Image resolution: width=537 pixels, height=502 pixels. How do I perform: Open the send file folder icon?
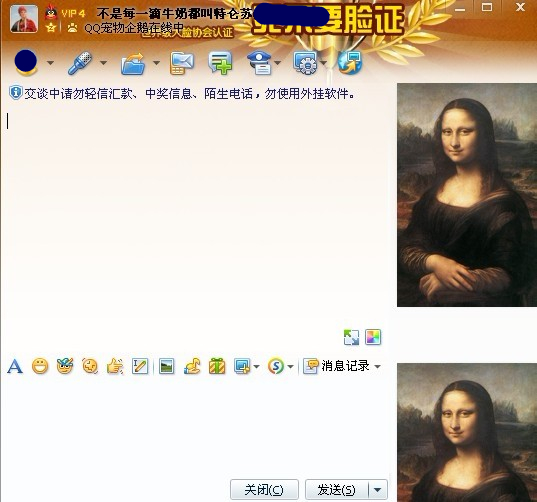click(133, 63)
